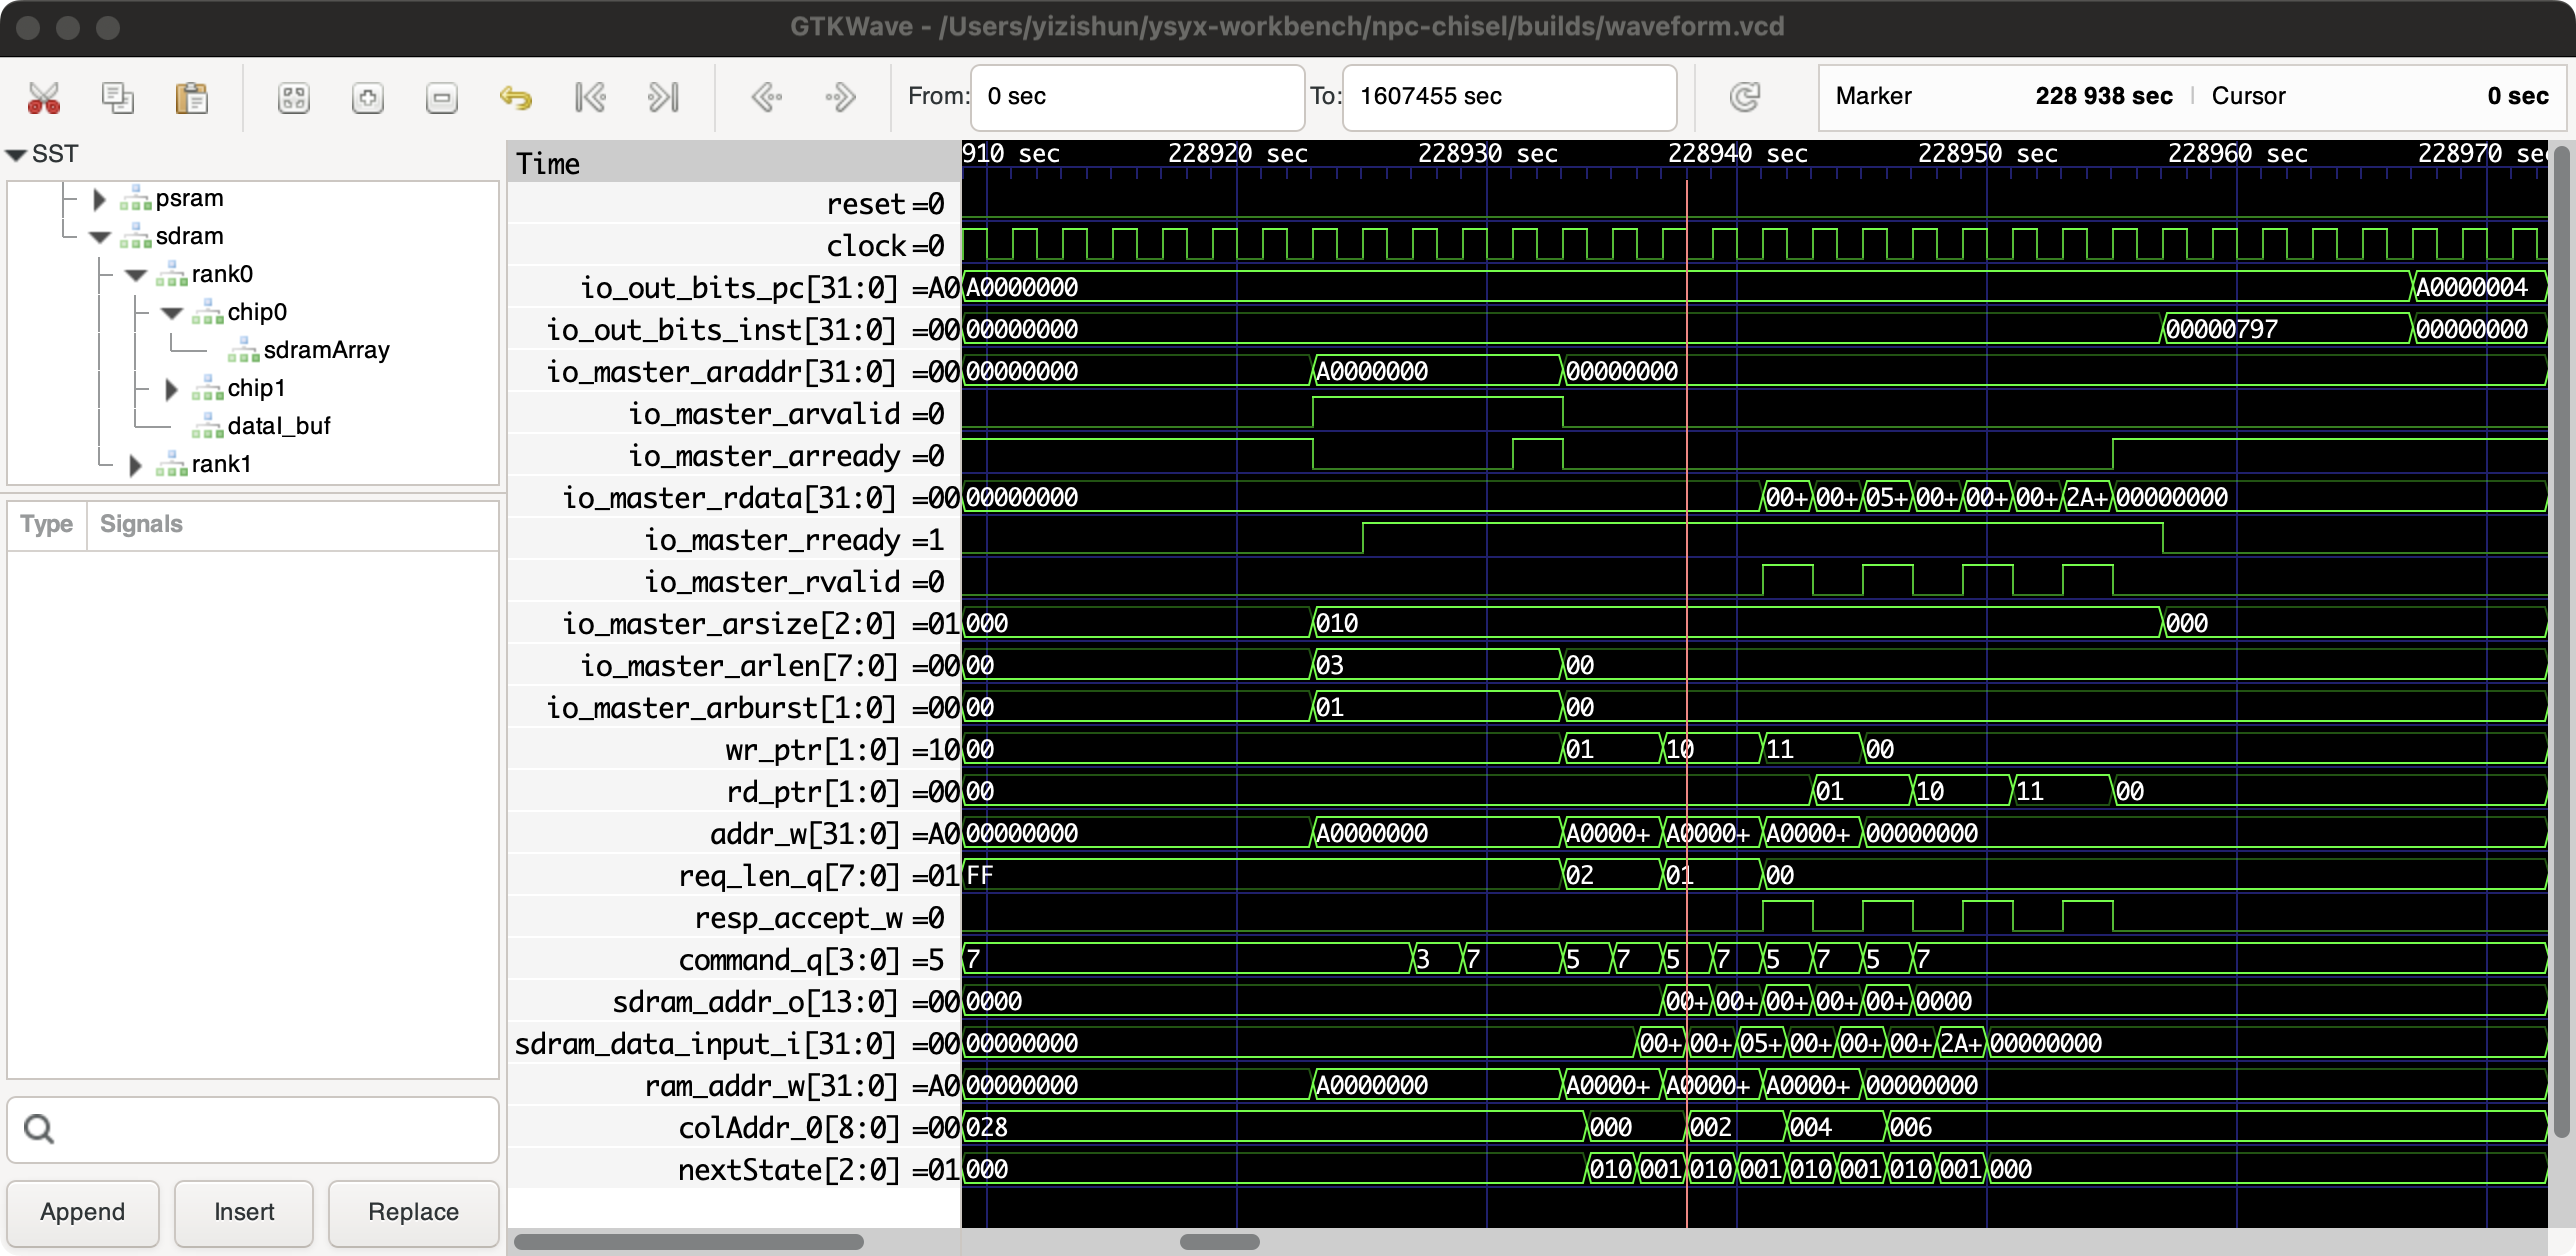Select rd_ptr[1:0] signal
The image size is (2576, 1256).
click(734, 792)
